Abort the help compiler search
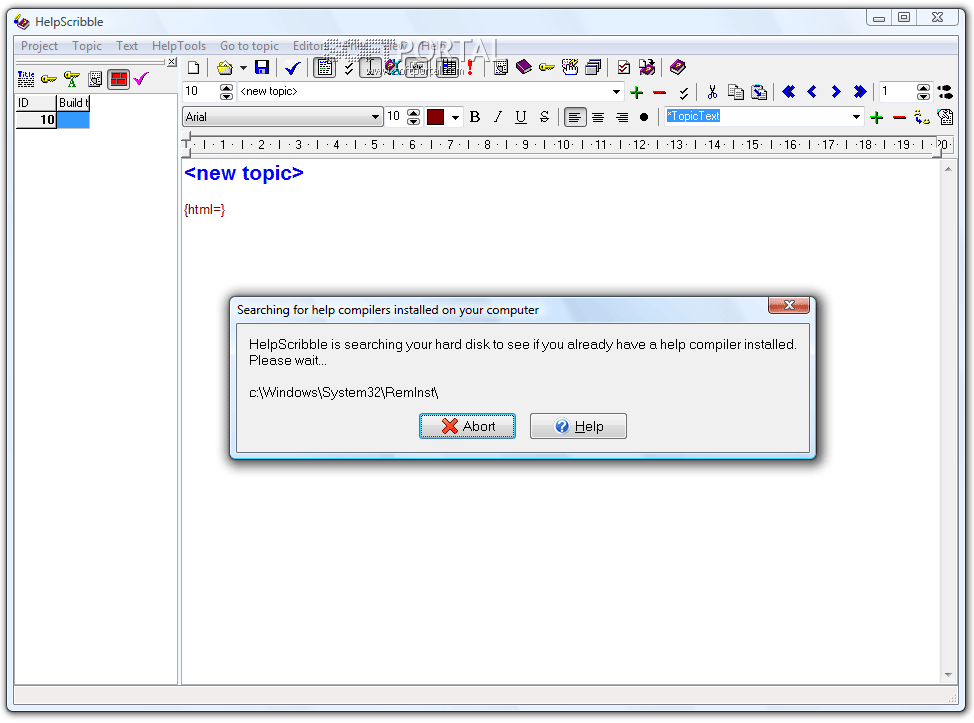The width and height of the screenshot is (974, 723). point(467,426)
